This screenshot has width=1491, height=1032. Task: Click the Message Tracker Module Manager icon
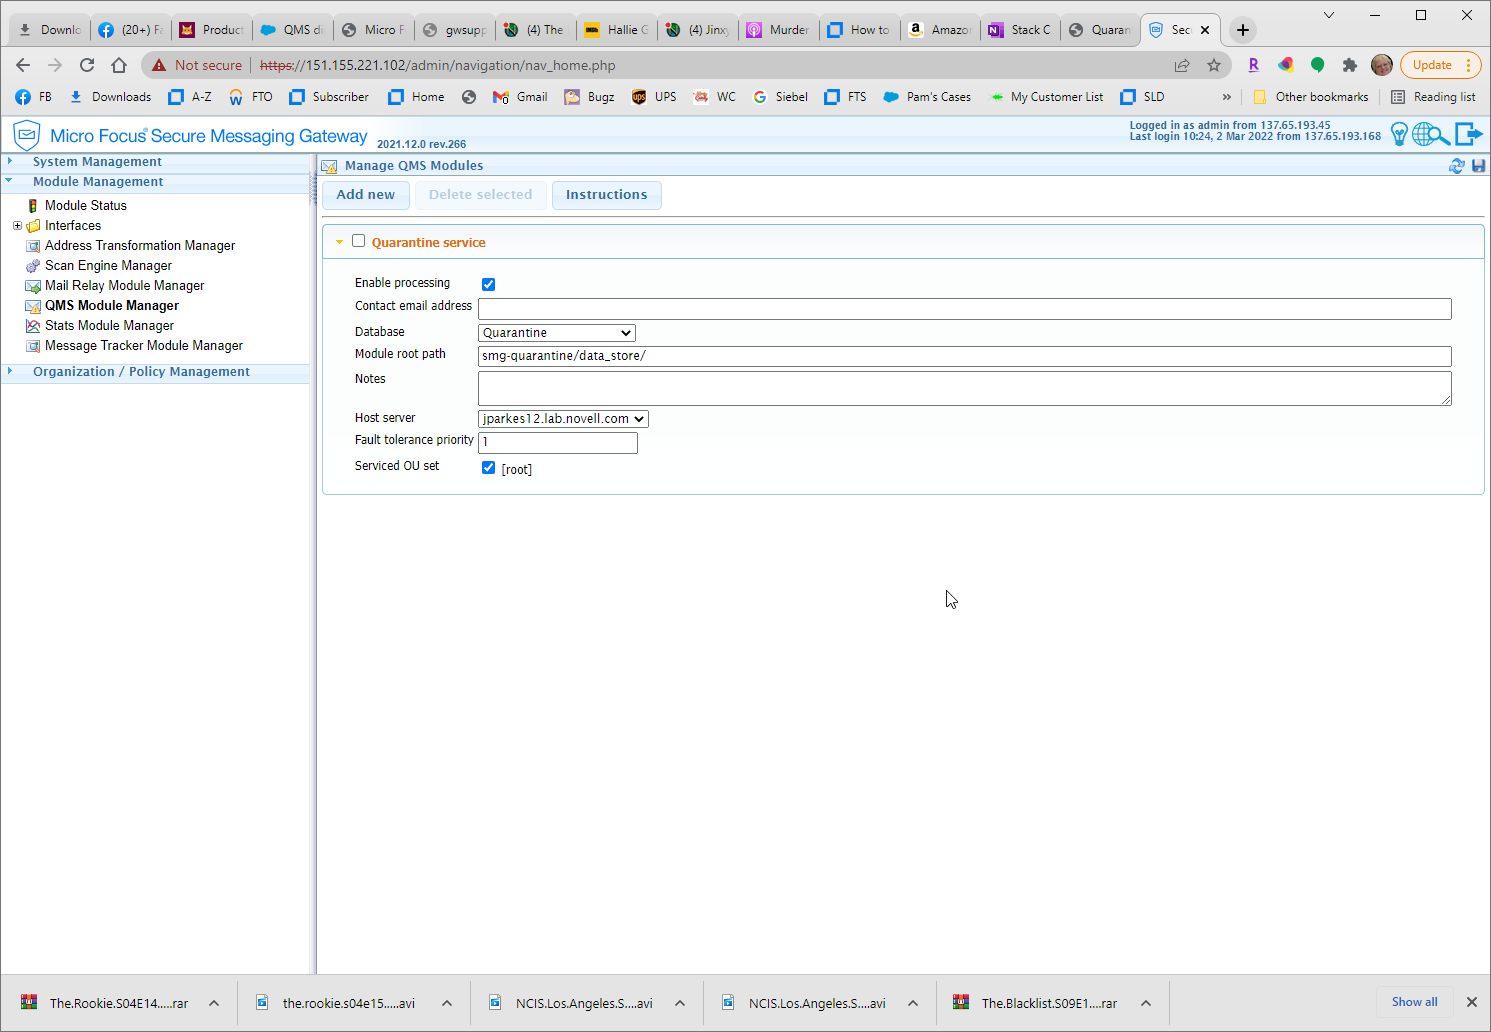tap(33, 345)
